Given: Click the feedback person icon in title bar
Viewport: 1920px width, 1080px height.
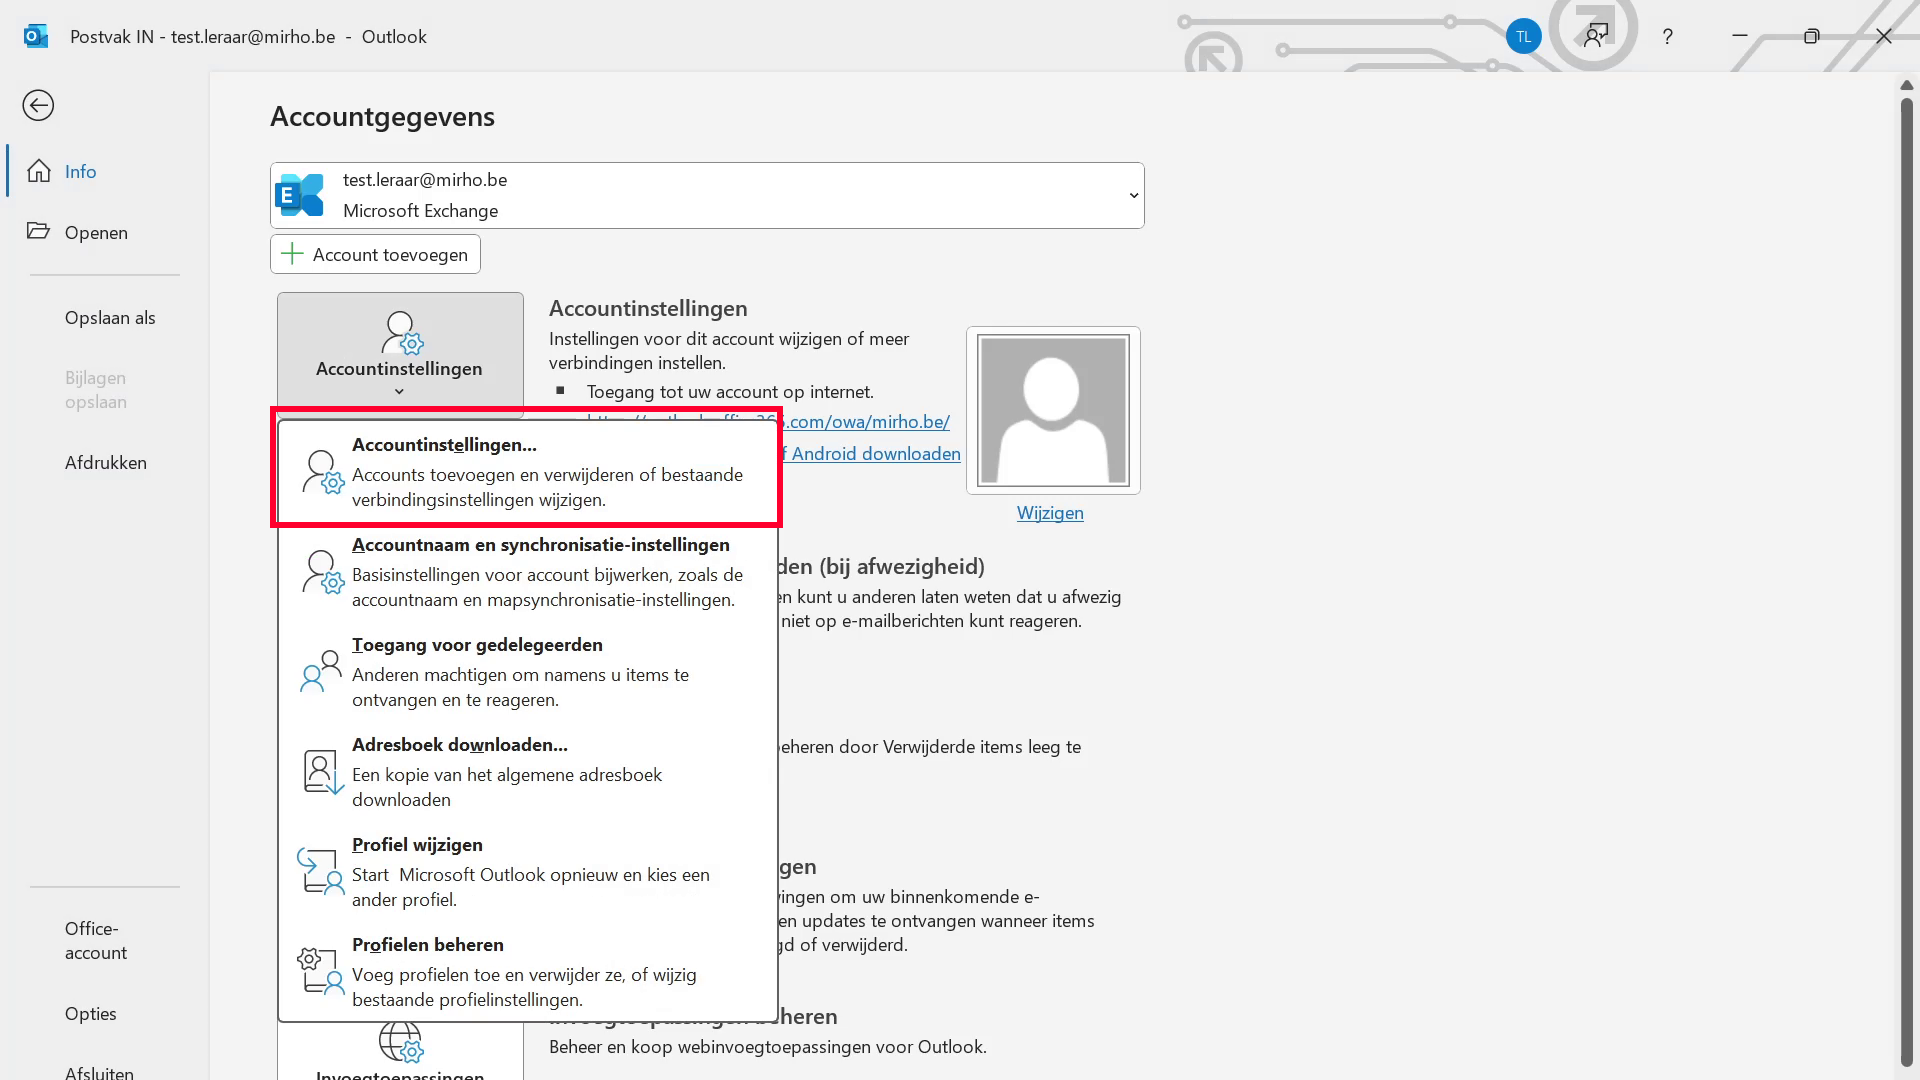Looking at the screenshot, I should click(1596, 36).
